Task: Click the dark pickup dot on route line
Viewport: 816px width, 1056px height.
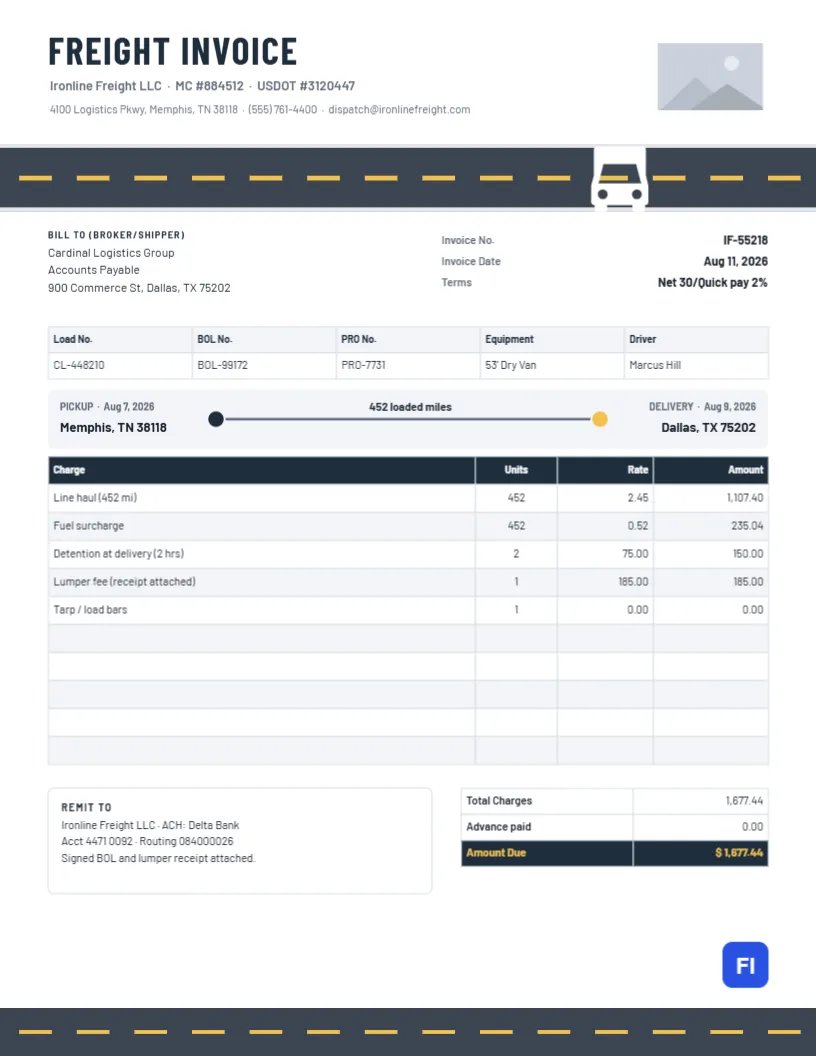Action: (215, 419)
